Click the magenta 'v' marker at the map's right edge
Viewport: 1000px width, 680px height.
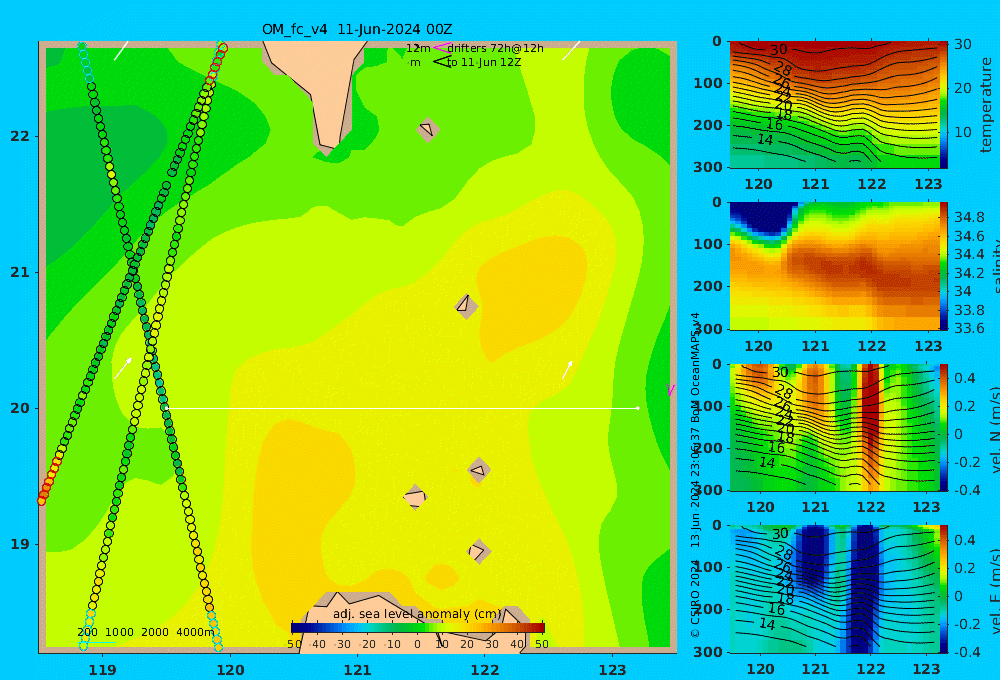670,390
